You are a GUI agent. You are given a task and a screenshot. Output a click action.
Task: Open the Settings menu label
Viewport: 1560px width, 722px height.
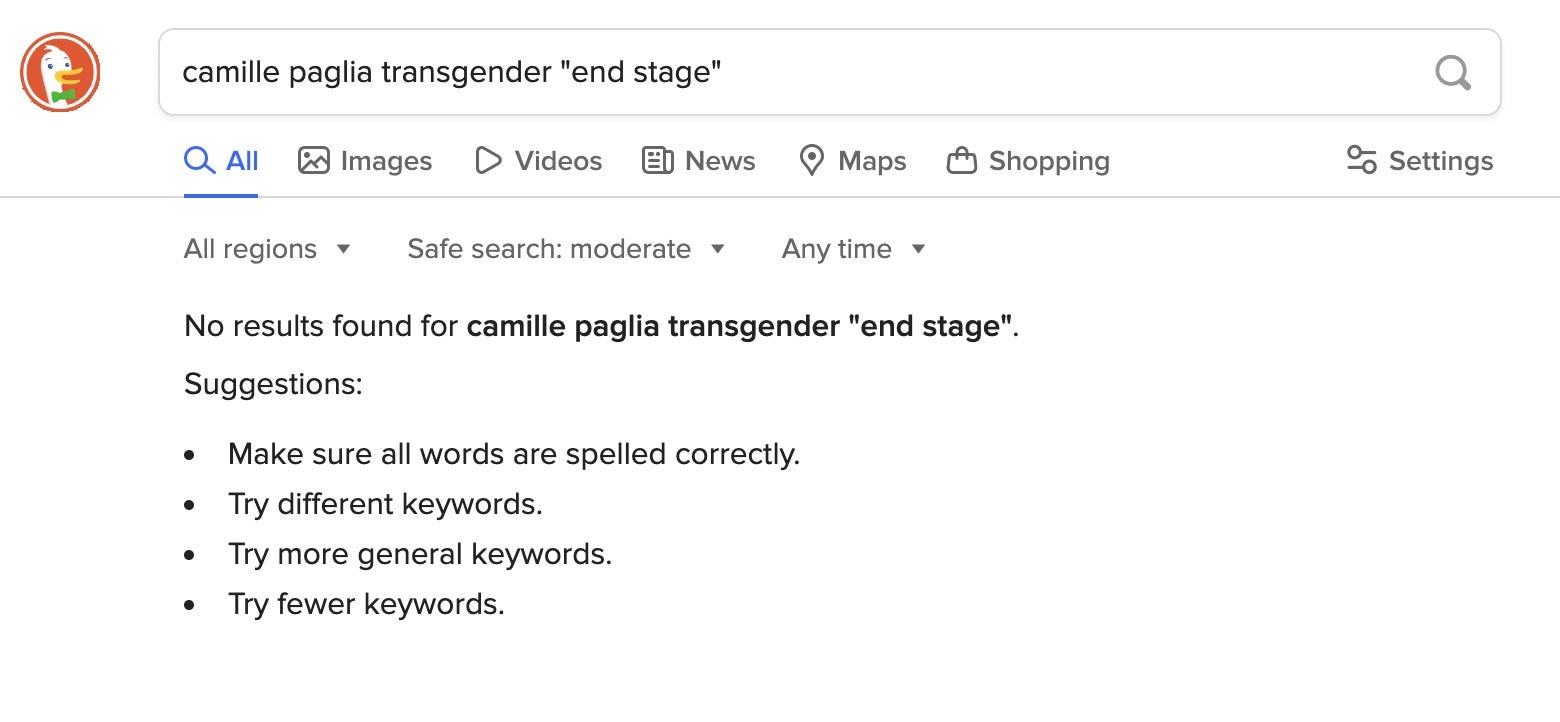click(x=1441, y=161)
